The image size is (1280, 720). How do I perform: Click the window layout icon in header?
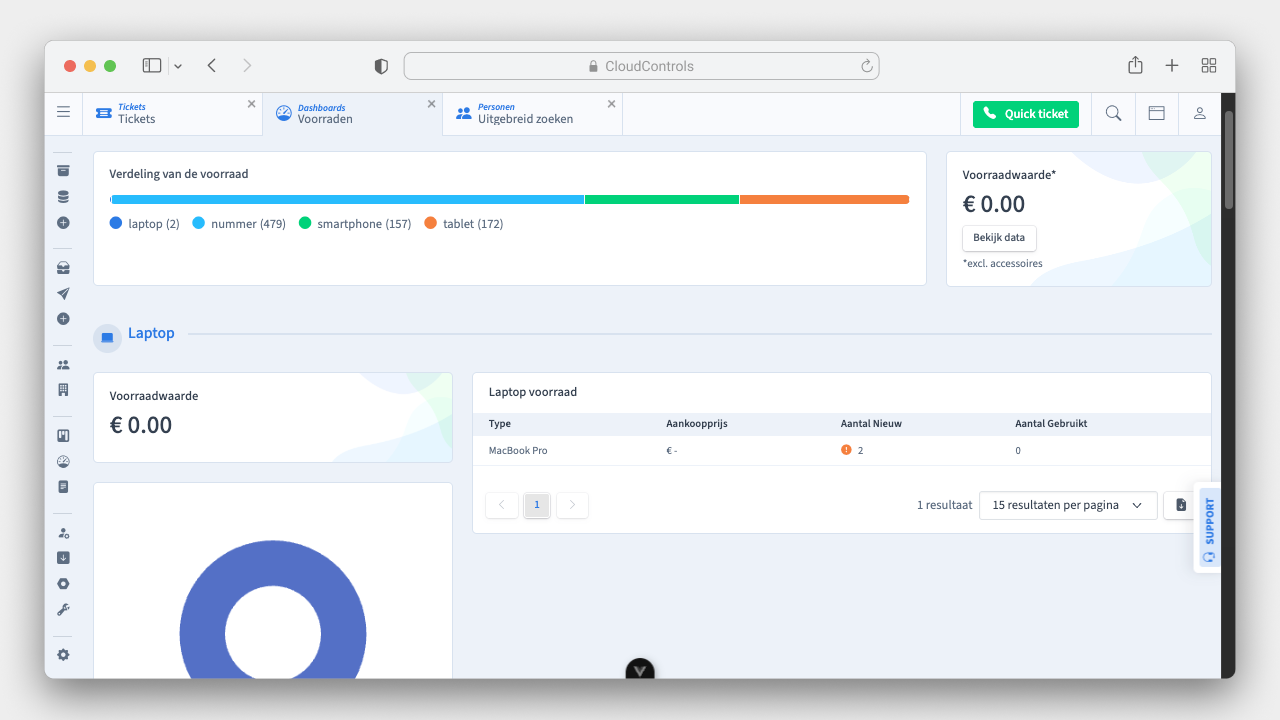[x=1156, y=114]
